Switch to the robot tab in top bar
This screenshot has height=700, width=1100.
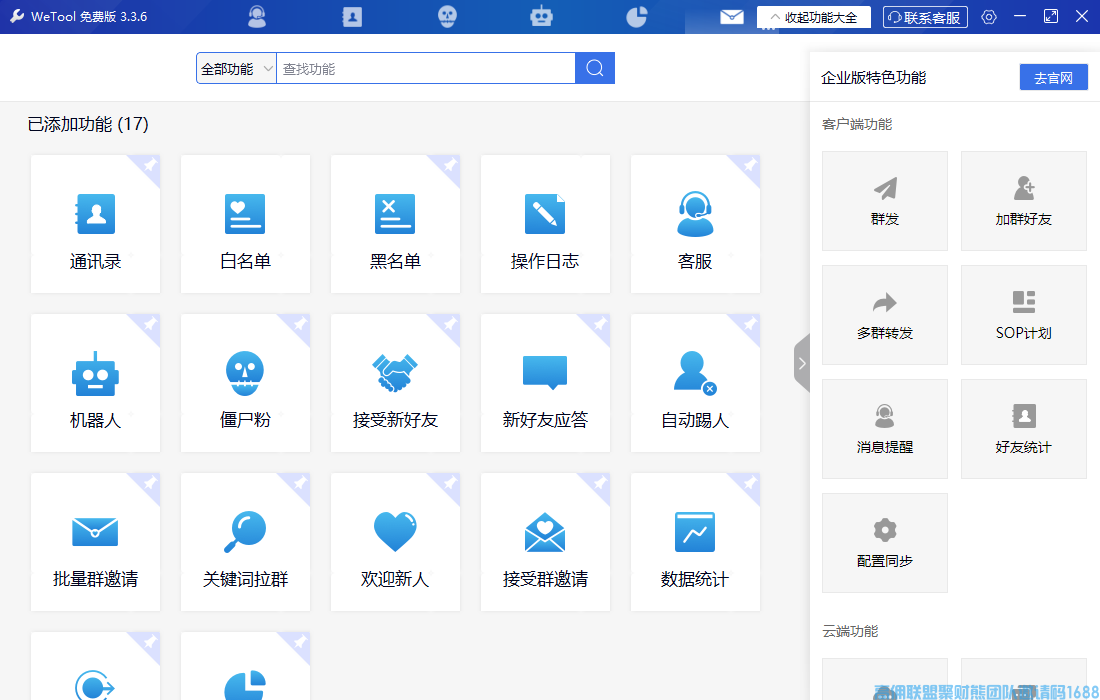[x=541, y=17]
